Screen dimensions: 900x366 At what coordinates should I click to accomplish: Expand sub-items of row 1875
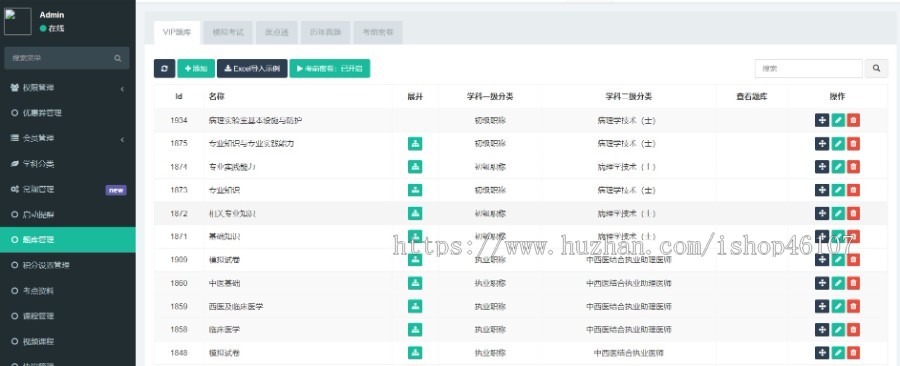(415, 143)
